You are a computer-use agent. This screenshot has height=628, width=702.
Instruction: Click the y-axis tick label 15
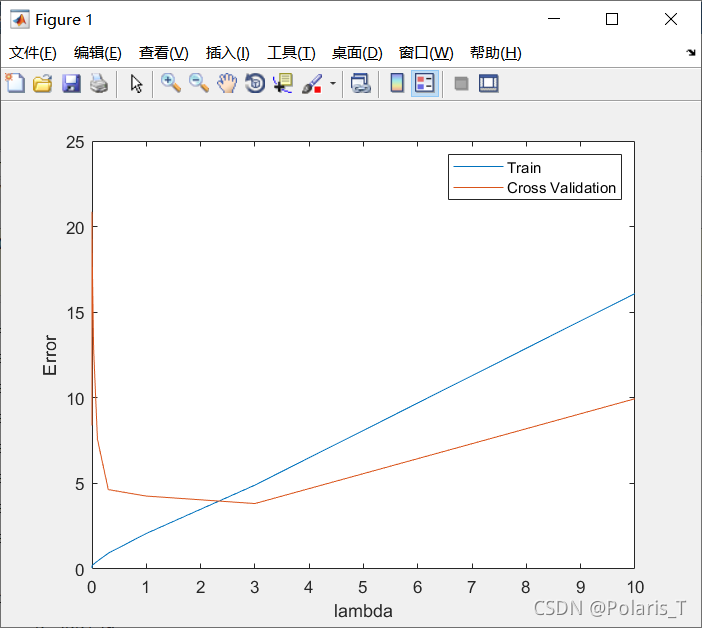[x=75, y=313]
